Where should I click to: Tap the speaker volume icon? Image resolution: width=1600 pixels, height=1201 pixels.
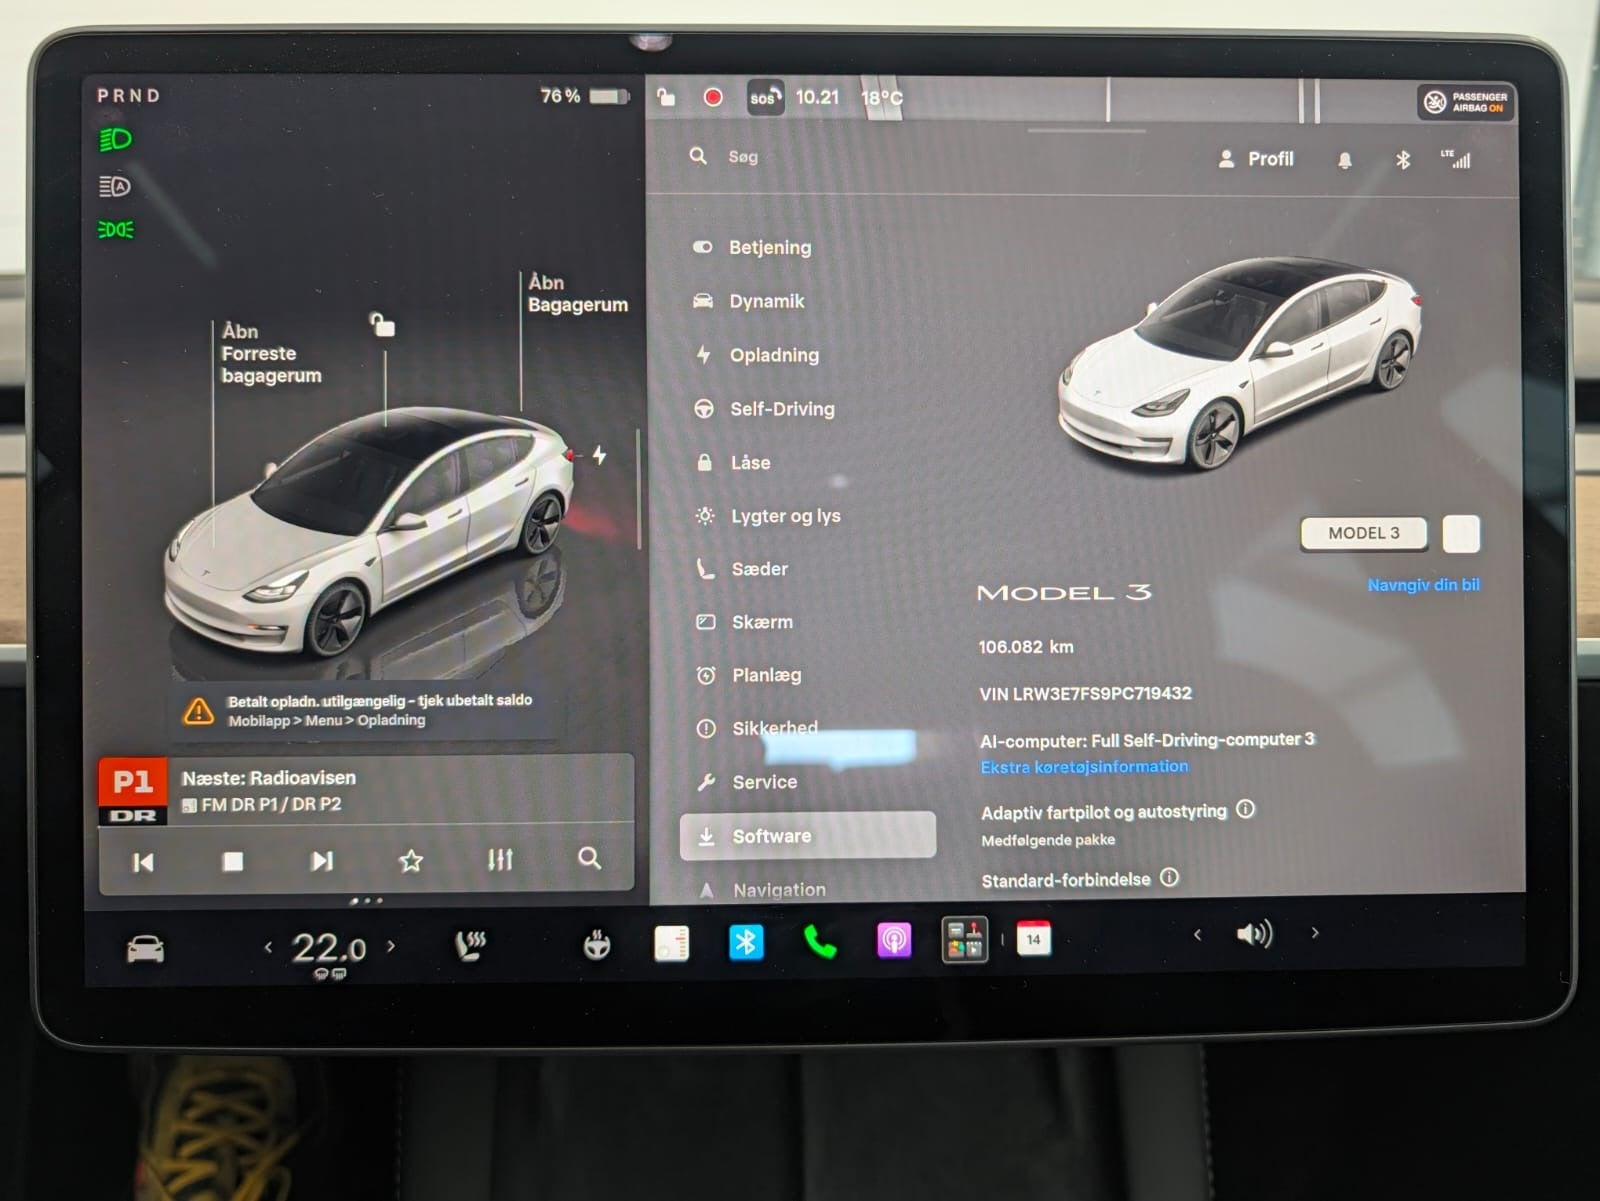pyautogui.click(x=1254, y=934)
